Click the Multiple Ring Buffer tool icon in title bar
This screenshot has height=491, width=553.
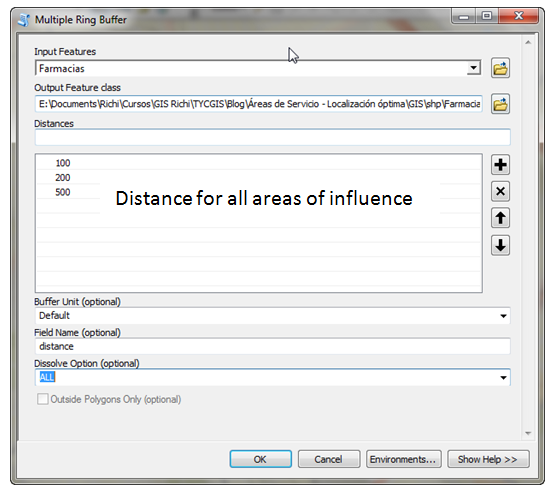tap(24, 20)
